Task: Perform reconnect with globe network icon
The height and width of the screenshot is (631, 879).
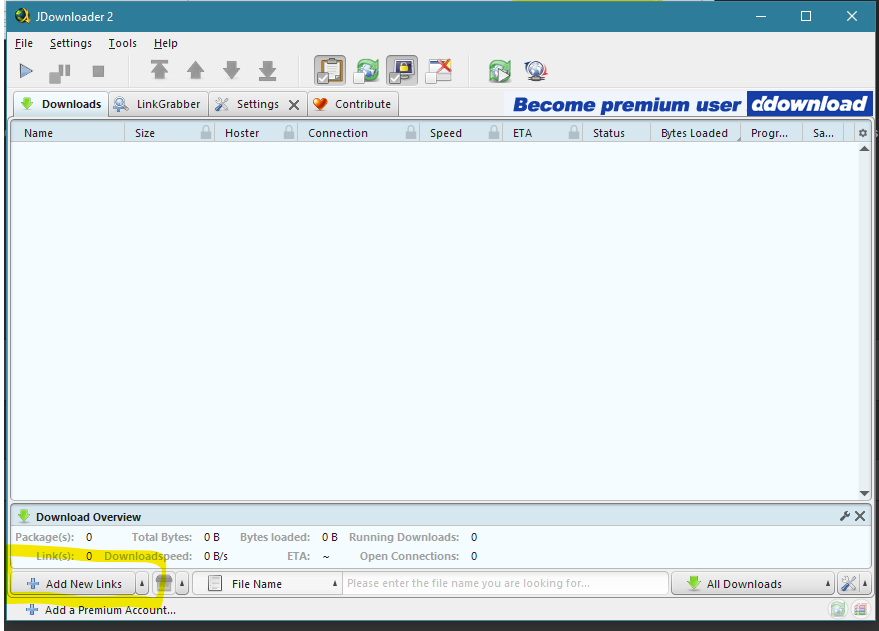Action: (536, 71)
